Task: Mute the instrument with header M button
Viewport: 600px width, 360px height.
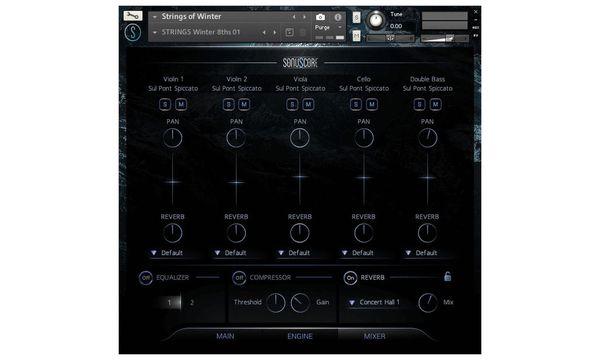Action: (356, 36)
